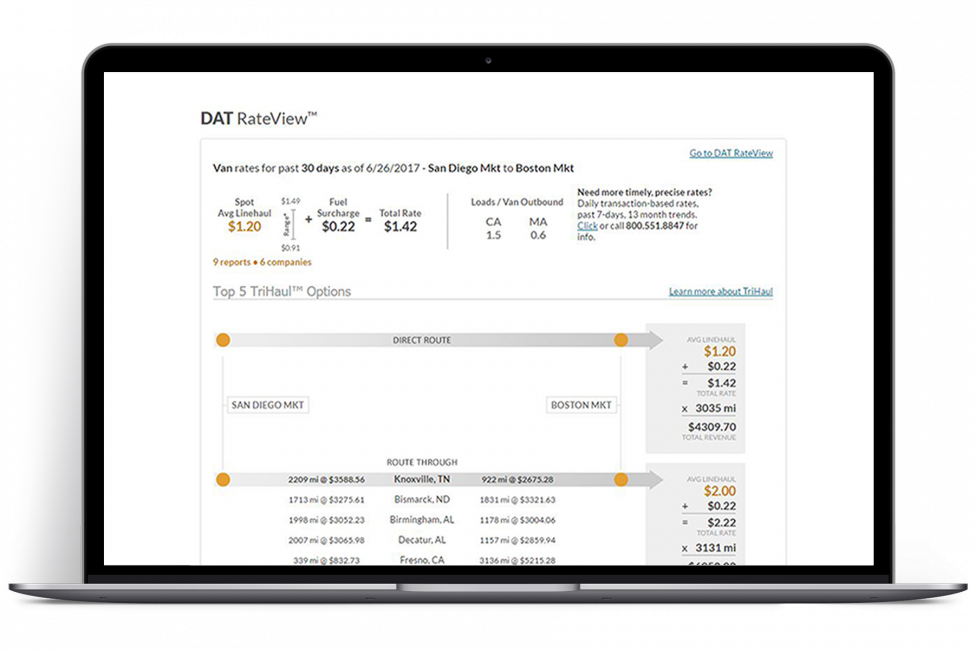The image size is (975, 650).
Task: Click the CA 1.5 outbound loads value
Action: point(493,235)
